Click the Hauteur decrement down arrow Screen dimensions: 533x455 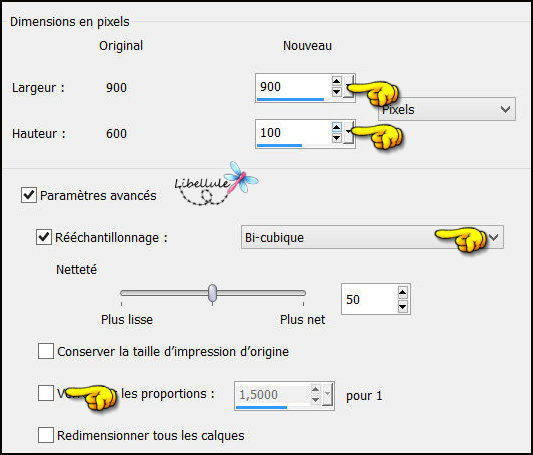click(x=336, y=138)
